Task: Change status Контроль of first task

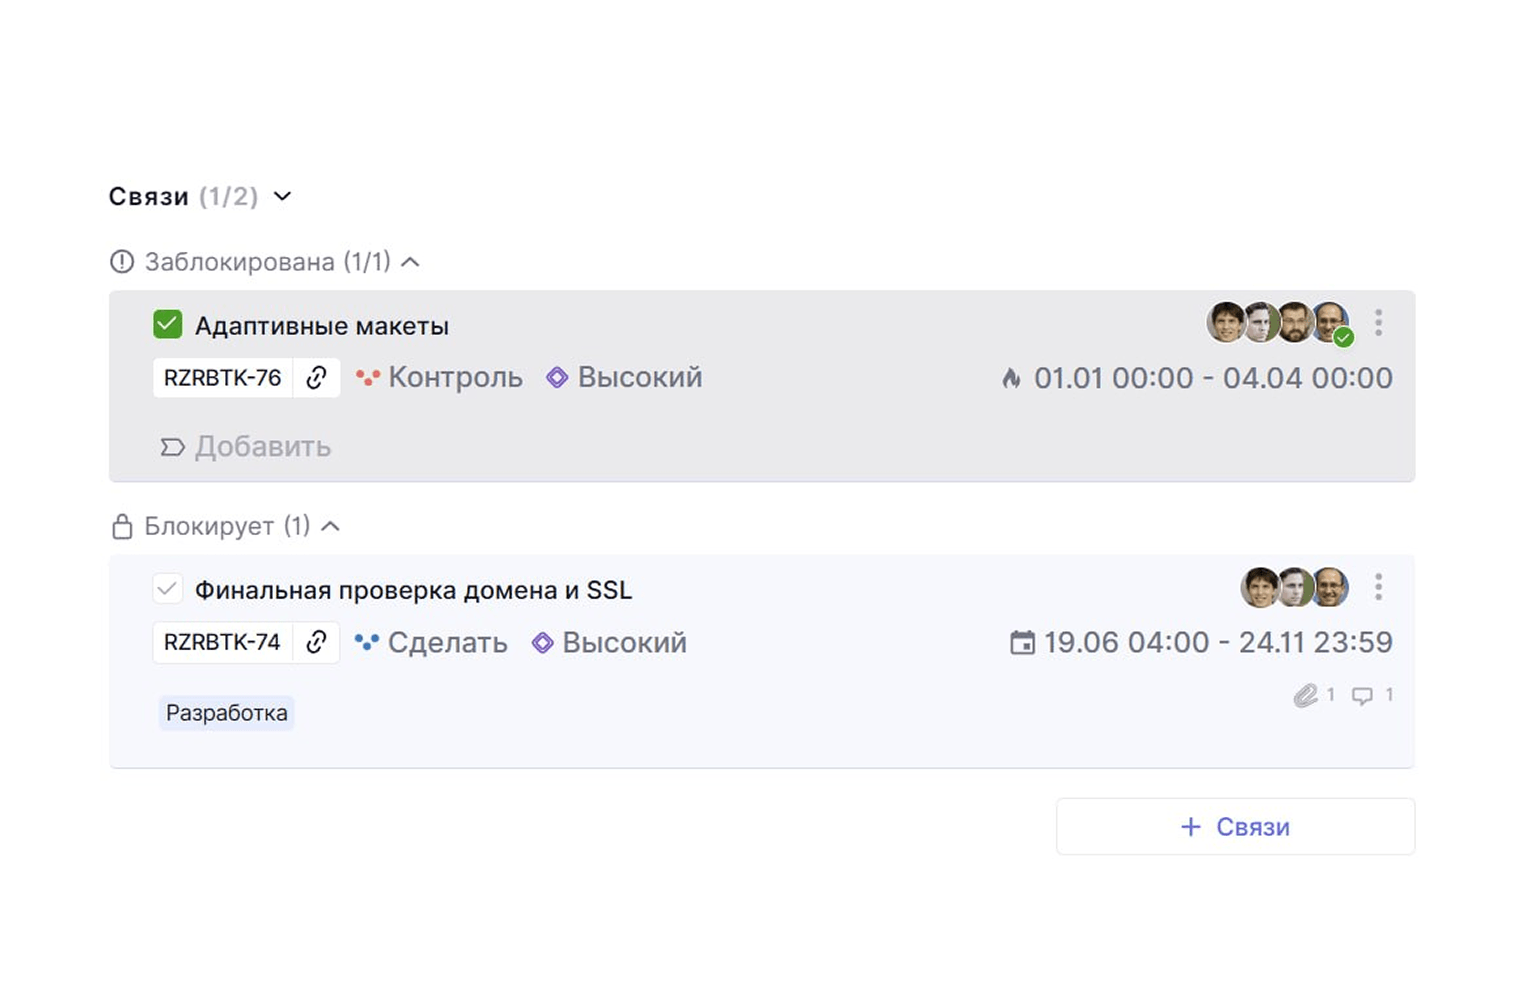Action: tap(439, 378)
